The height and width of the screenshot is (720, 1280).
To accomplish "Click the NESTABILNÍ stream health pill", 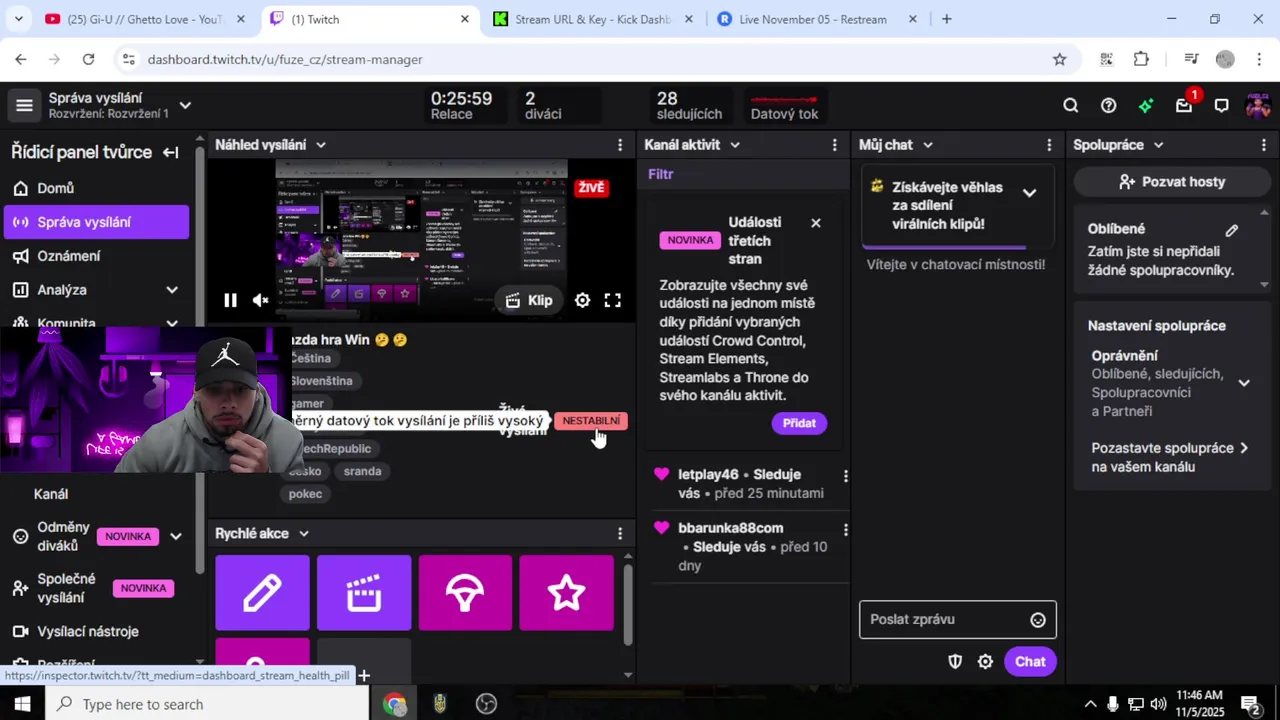I will pyautogui.click(x=591, y=421).
